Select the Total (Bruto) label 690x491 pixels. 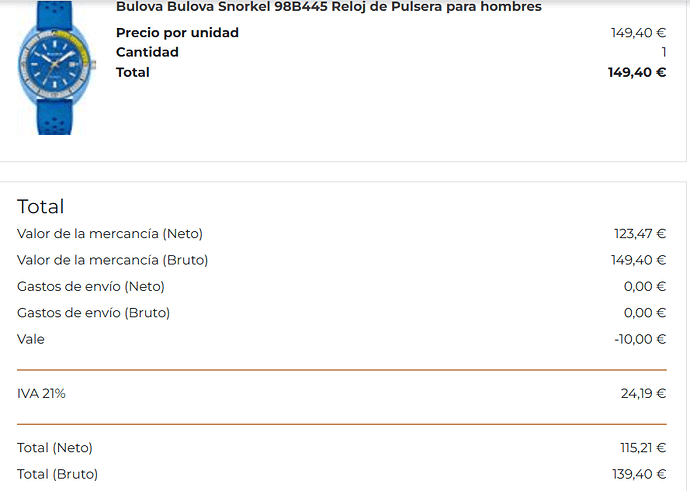58,474
